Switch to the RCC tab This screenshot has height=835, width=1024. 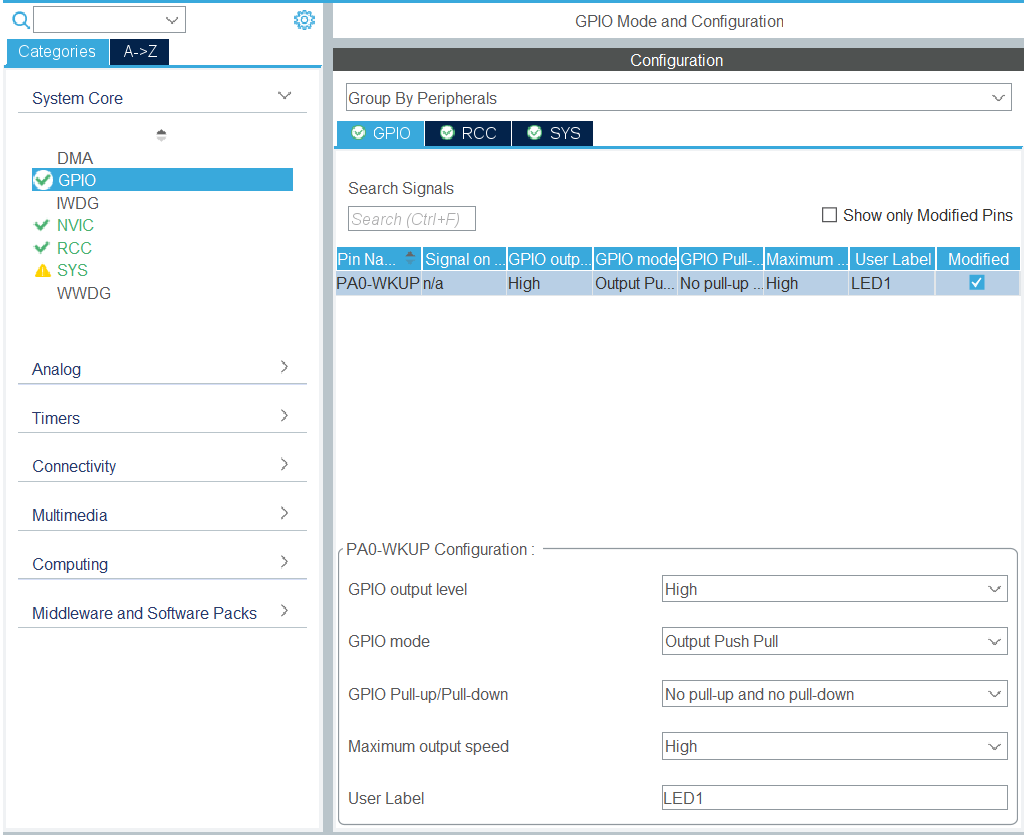coord(468,133)
